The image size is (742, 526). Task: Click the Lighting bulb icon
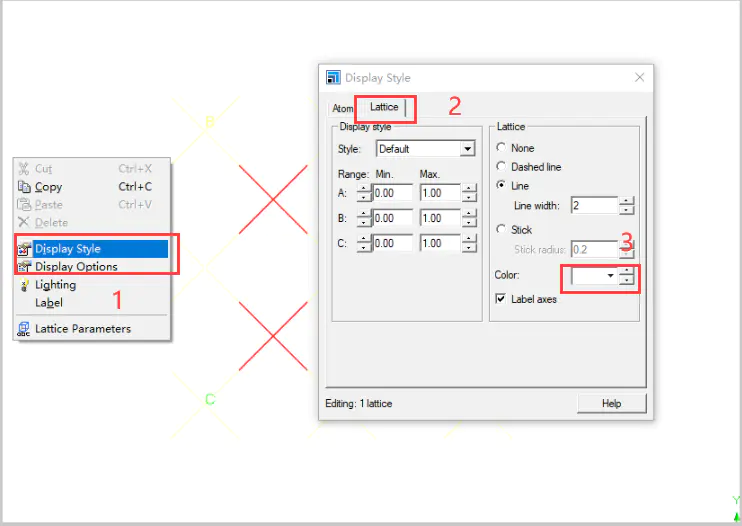[24, 285]
